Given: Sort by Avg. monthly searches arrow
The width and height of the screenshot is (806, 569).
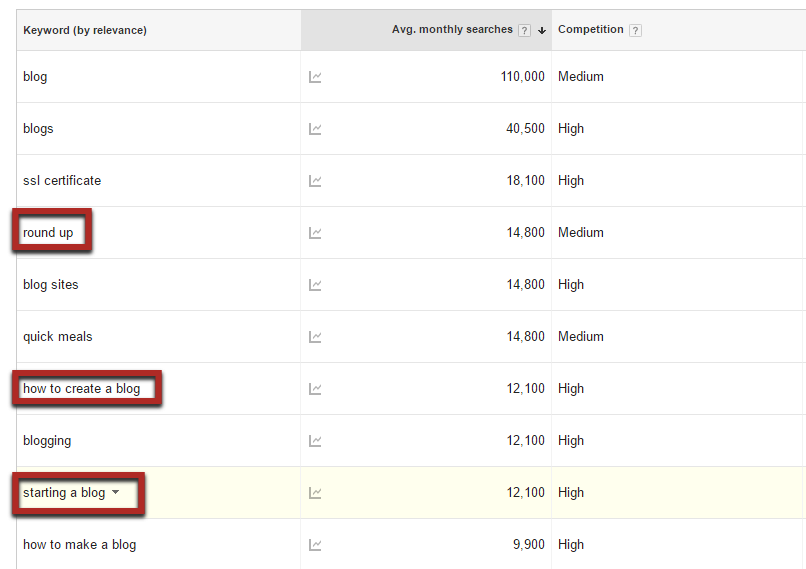Looking at the screenshot, I should point(542,30).
